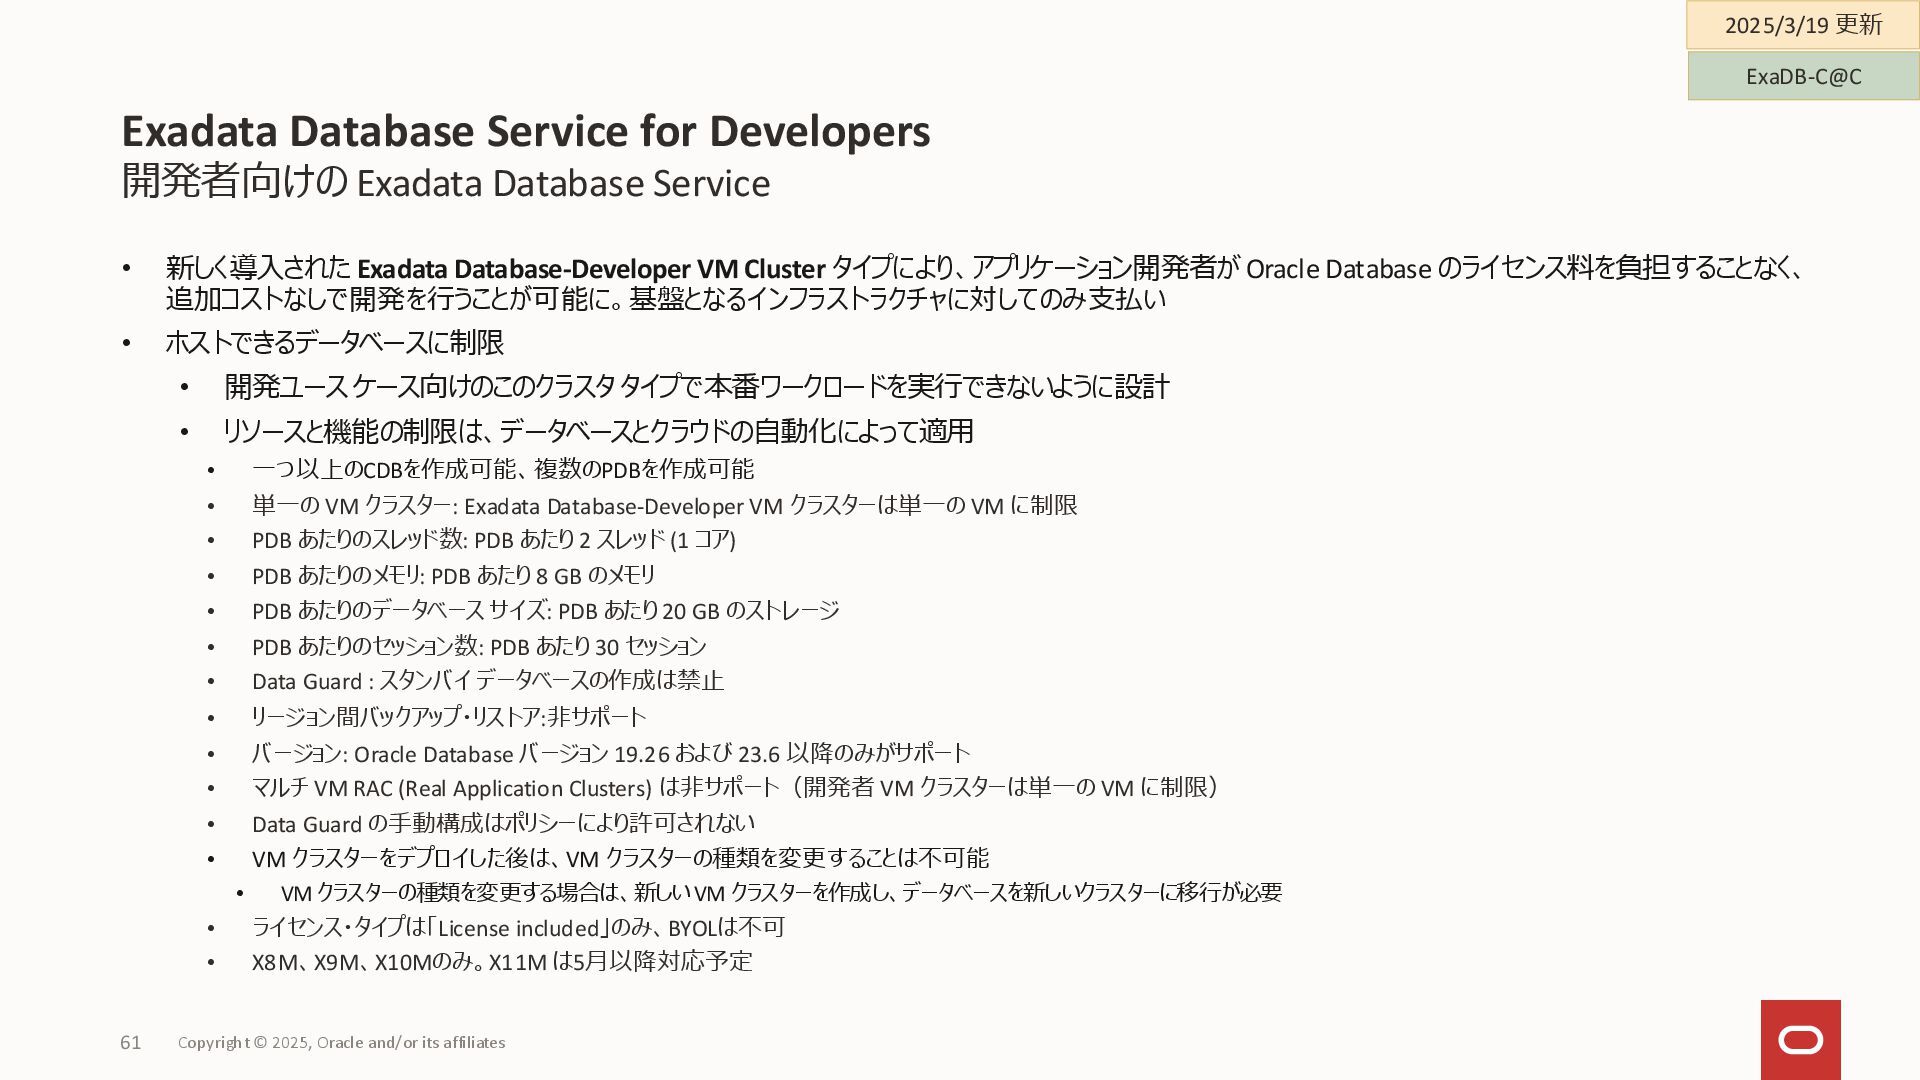Click the リージョン間バックアップ・リストア line

click(448, 717)
